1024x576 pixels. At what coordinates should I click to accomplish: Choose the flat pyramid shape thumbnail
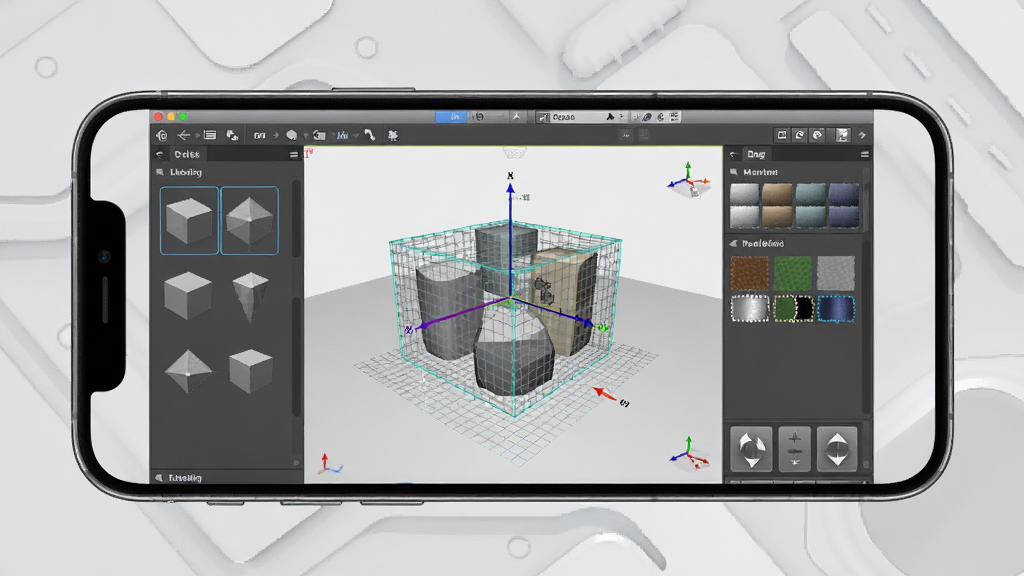click(188, 371)
